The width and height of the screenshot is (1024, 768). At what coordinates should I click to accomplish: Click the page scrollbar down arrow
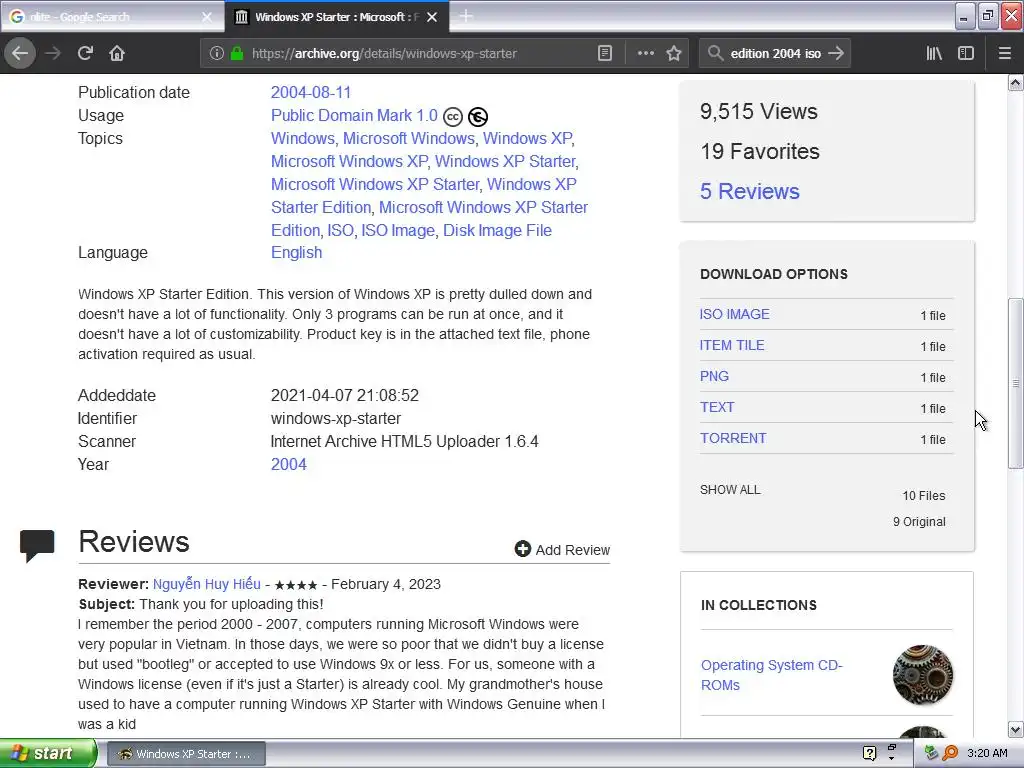pos(1015,729)
